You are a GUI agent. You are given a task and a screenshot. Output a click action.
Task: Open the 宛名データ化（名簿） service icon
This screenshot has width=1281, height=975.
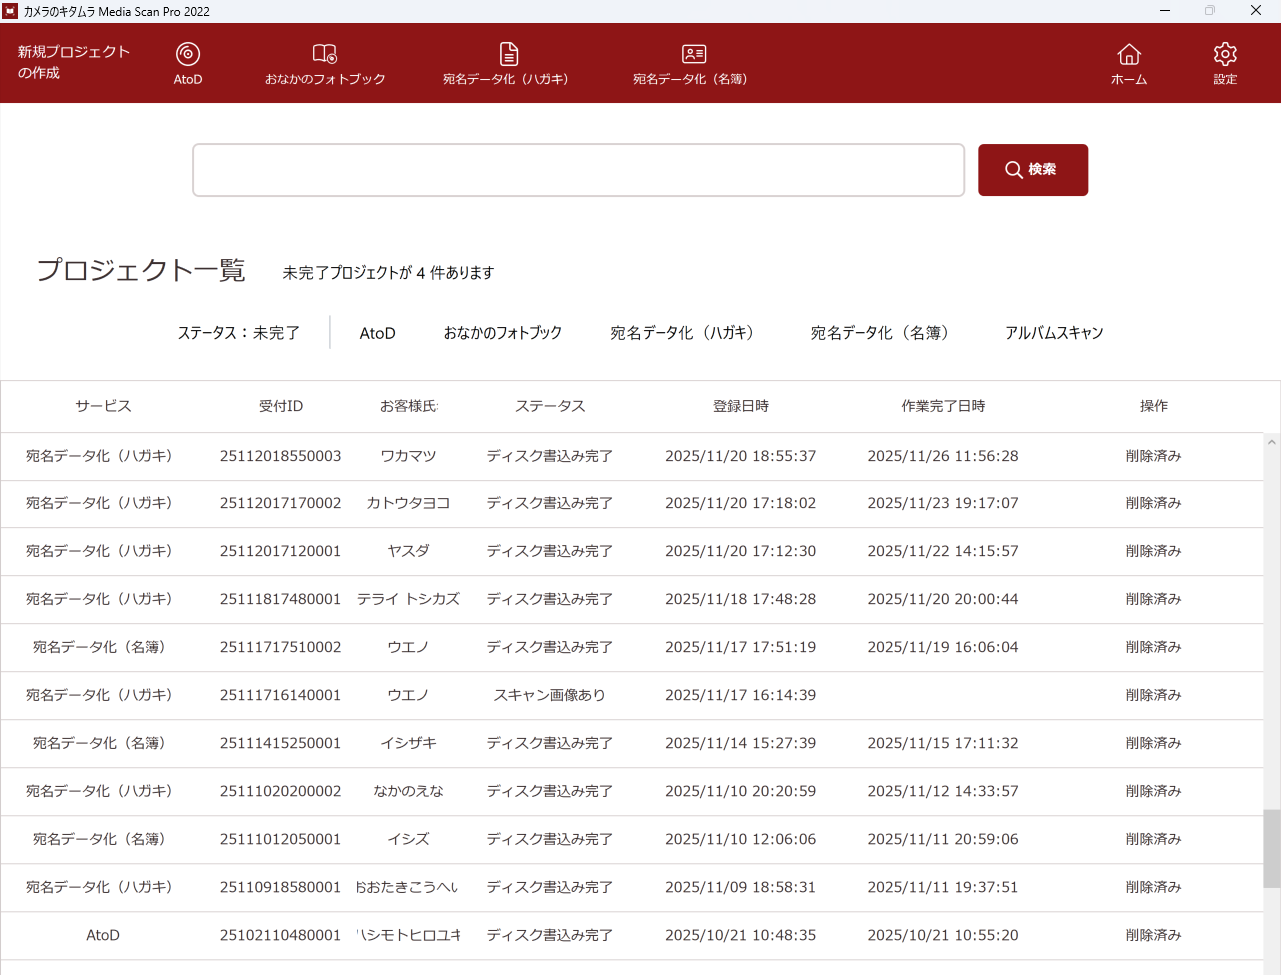(x=692, y=62)
